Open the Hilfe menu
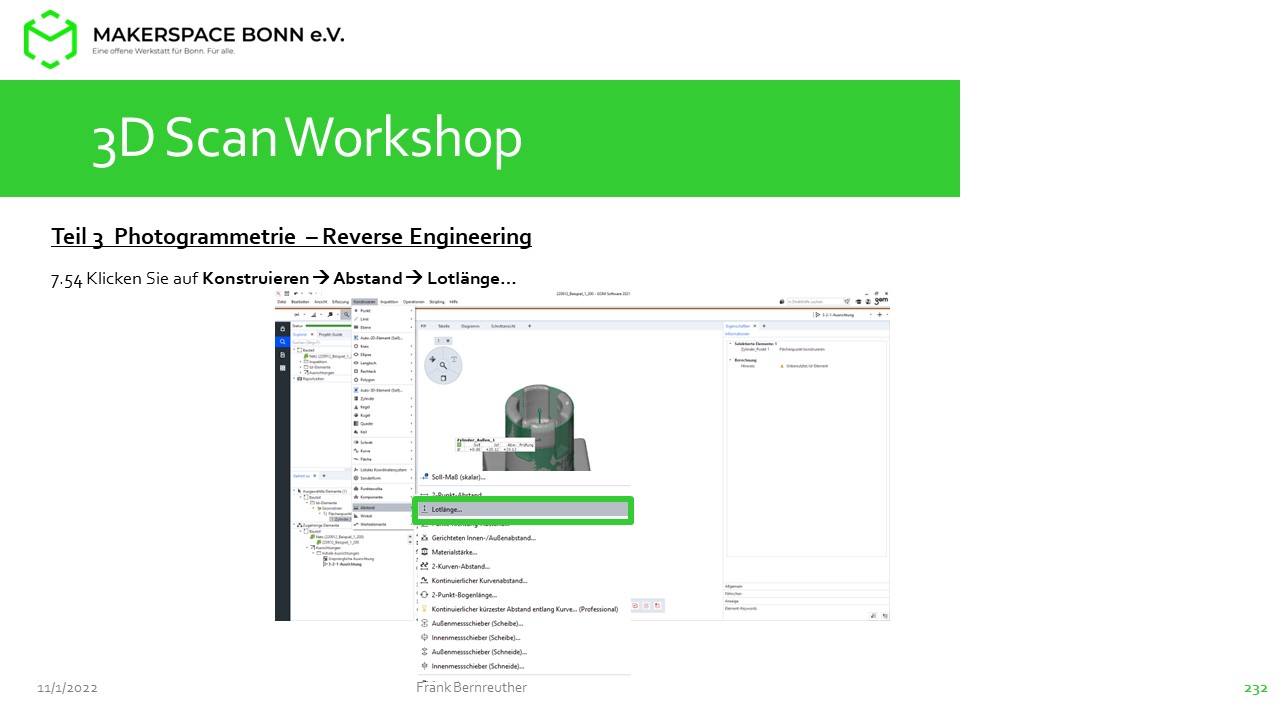This screenshot has width=1280, height=720. click(454, 302)
